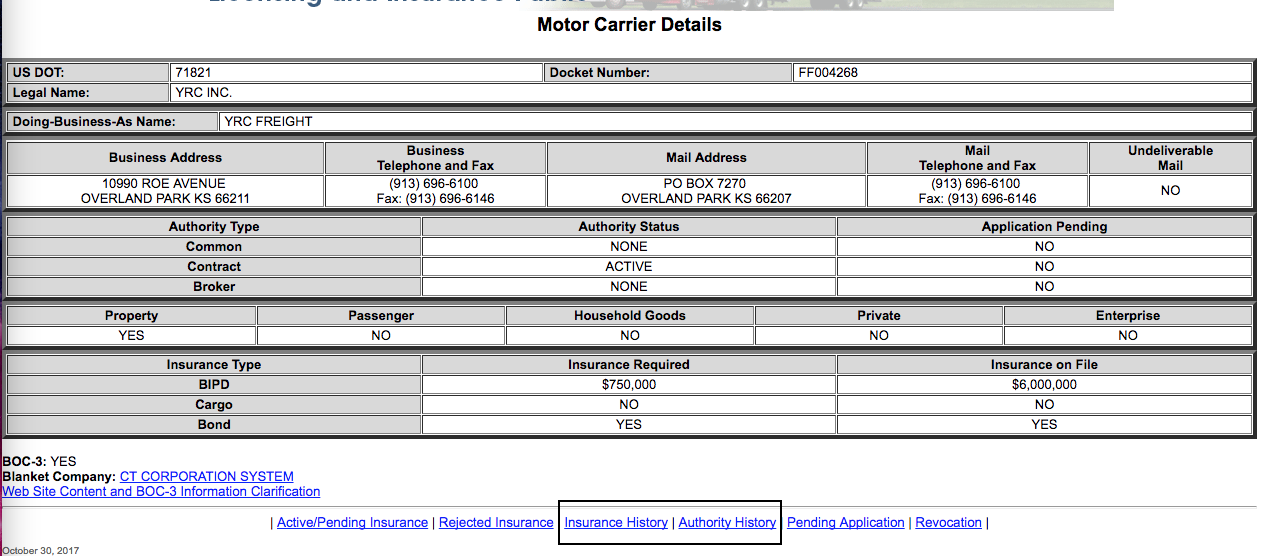Select the US DOT number 71821

click(x=193, y=73)
